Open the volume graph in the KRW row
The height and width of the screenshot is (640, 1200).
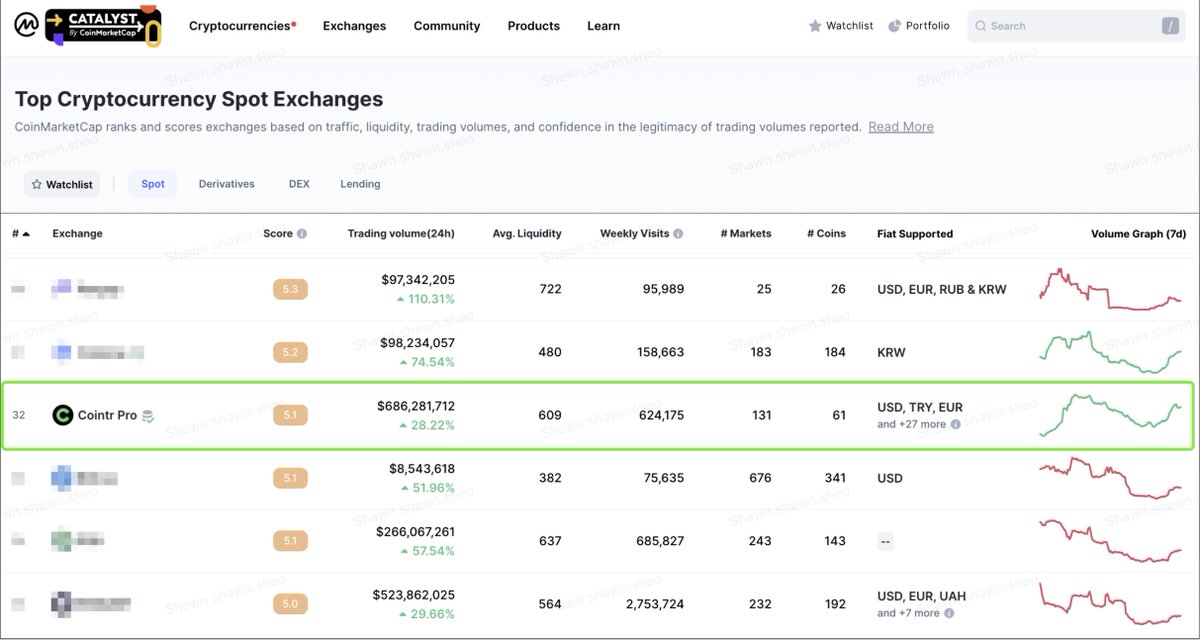pos(1112,352)
